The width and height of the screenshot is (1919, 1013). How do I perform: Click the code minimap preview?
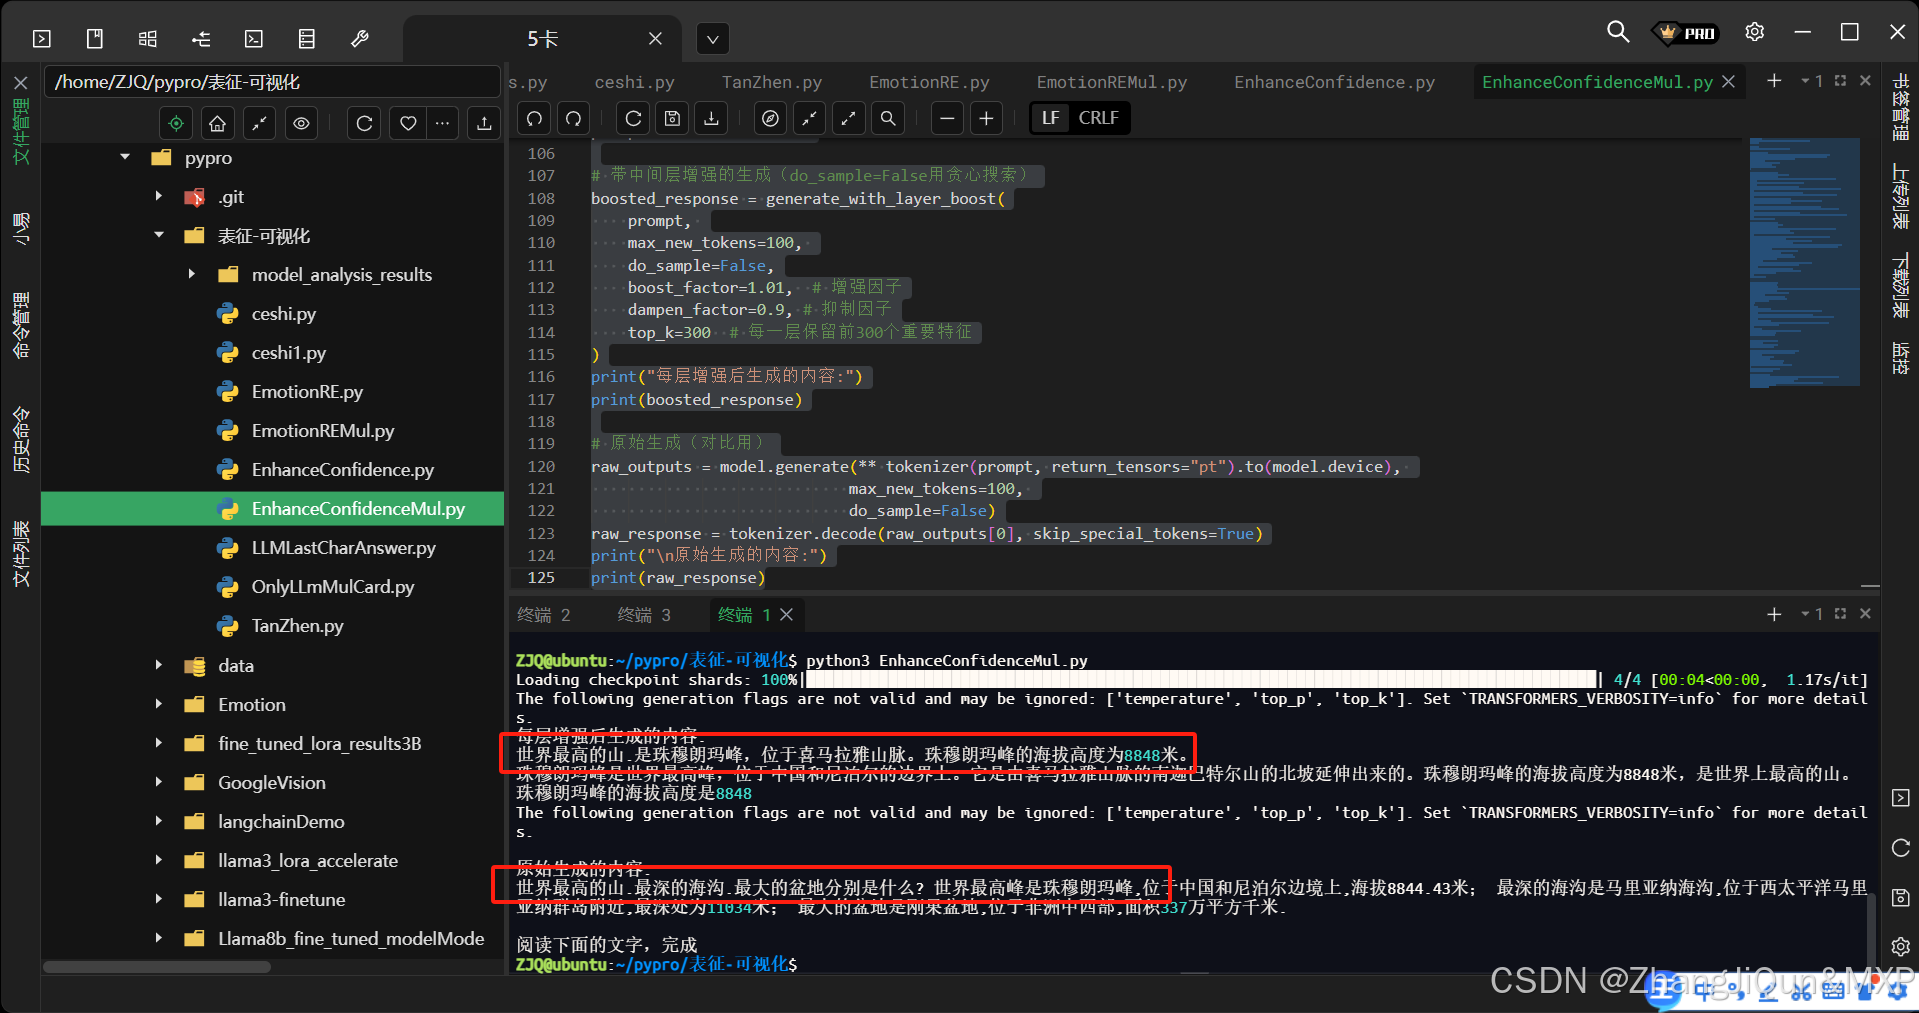point(1804,263)
